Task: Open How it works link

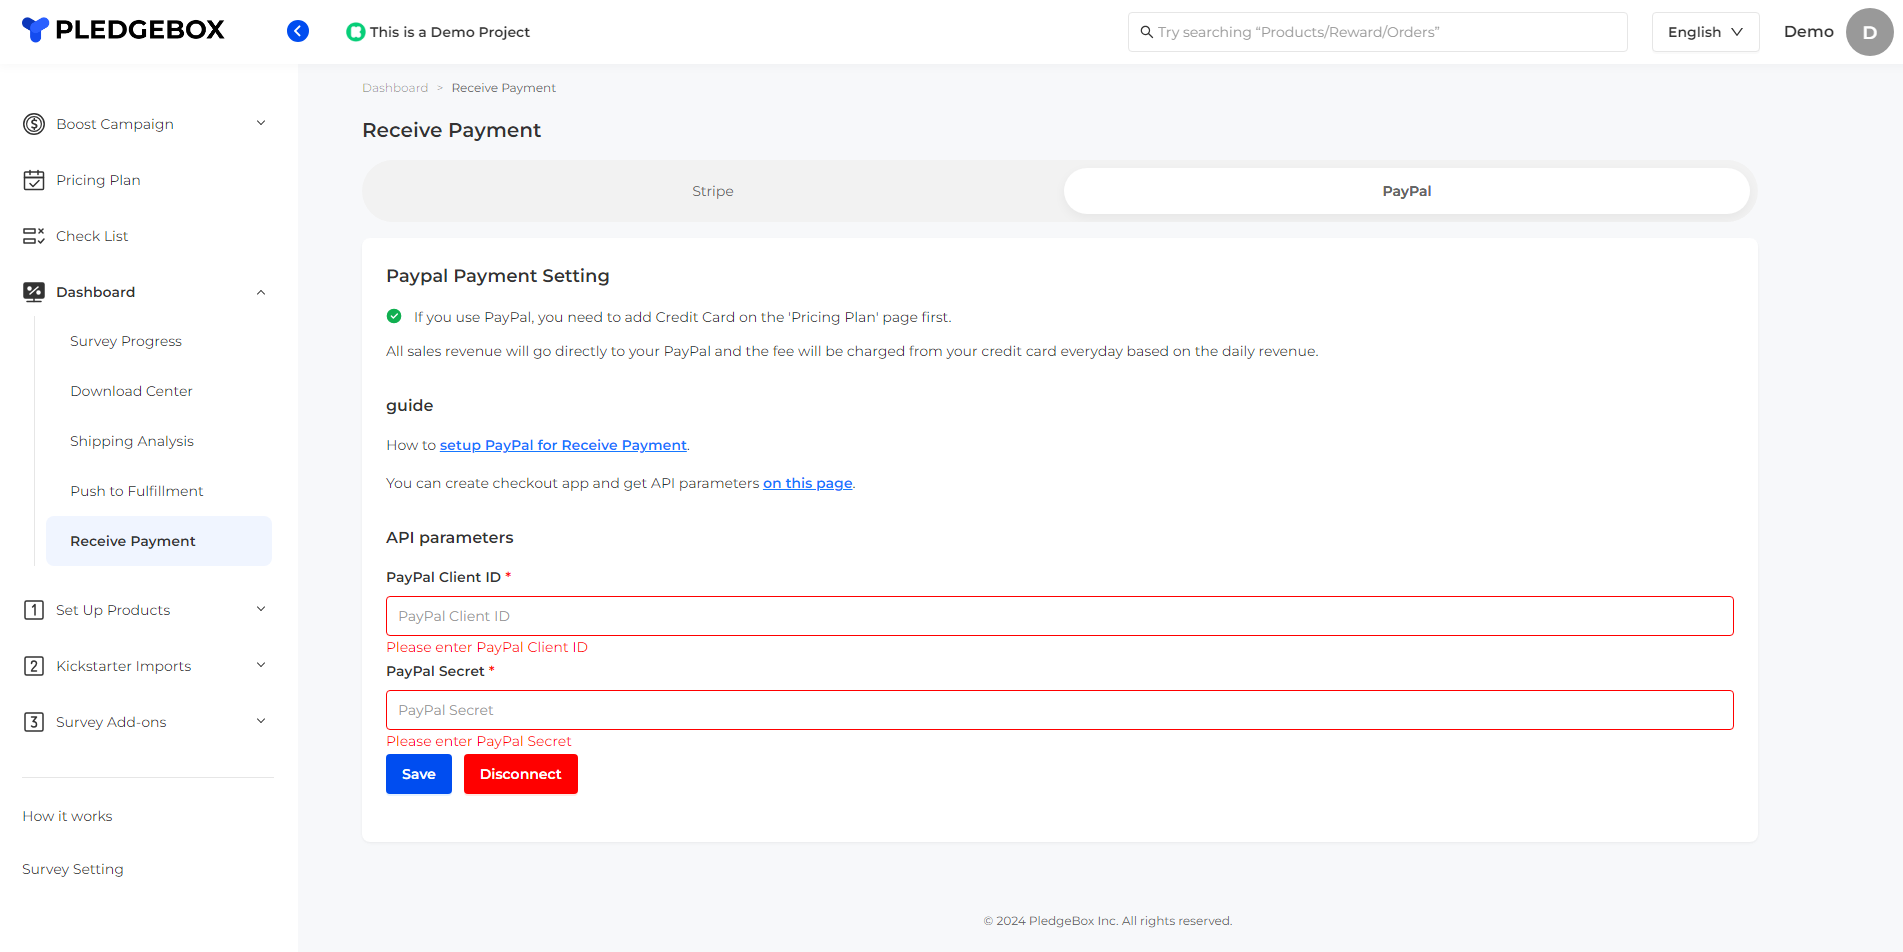Action: [67, 816]
